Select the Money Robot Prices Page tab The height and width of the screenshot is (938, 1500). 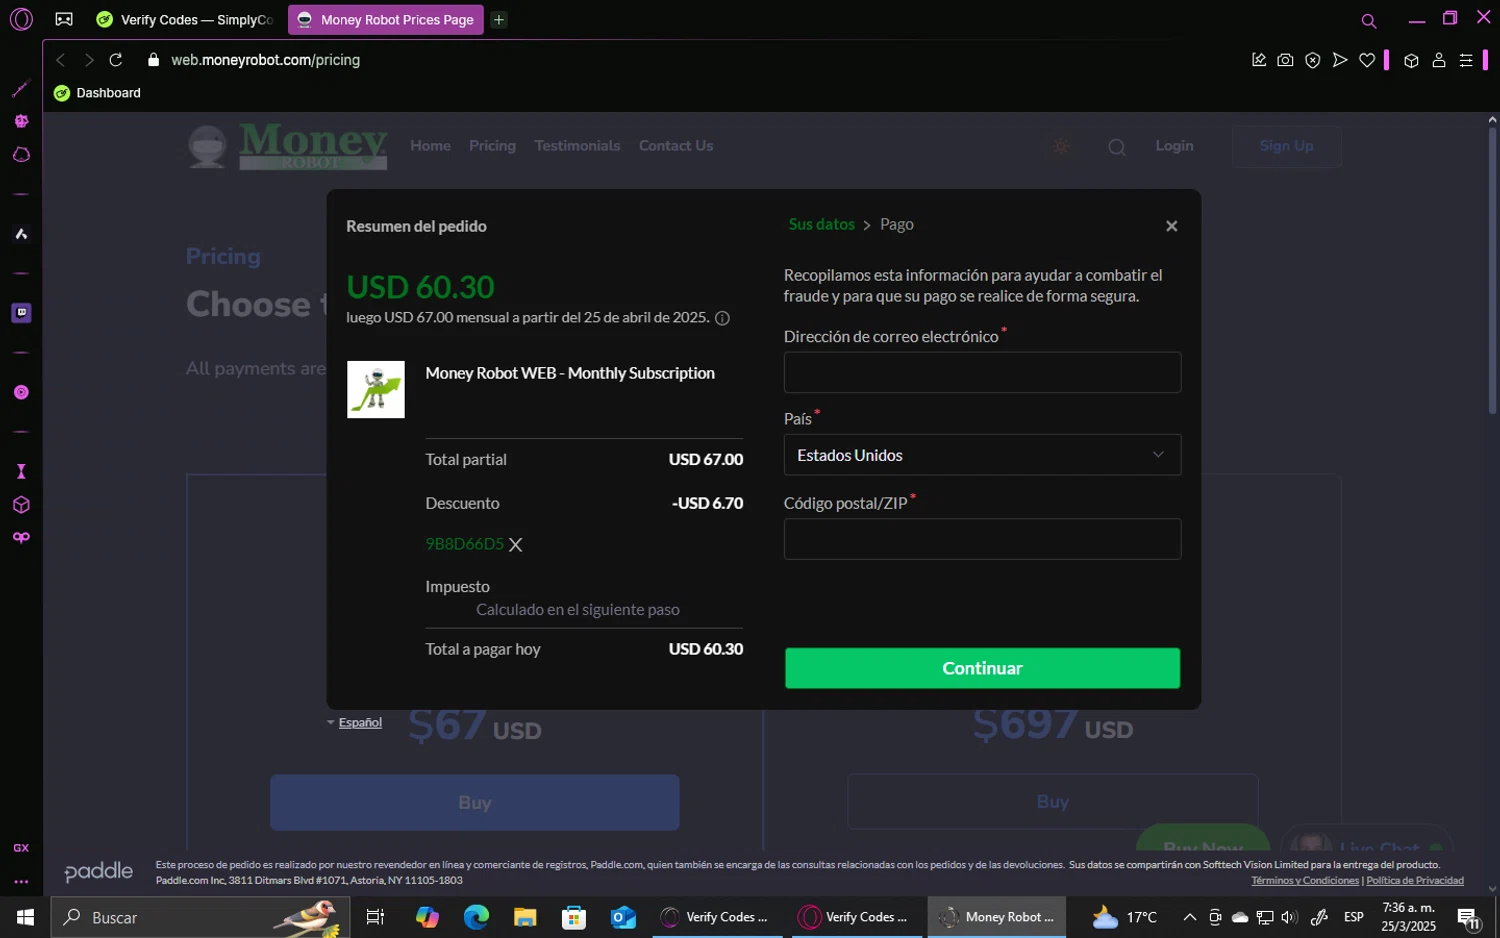386,20
